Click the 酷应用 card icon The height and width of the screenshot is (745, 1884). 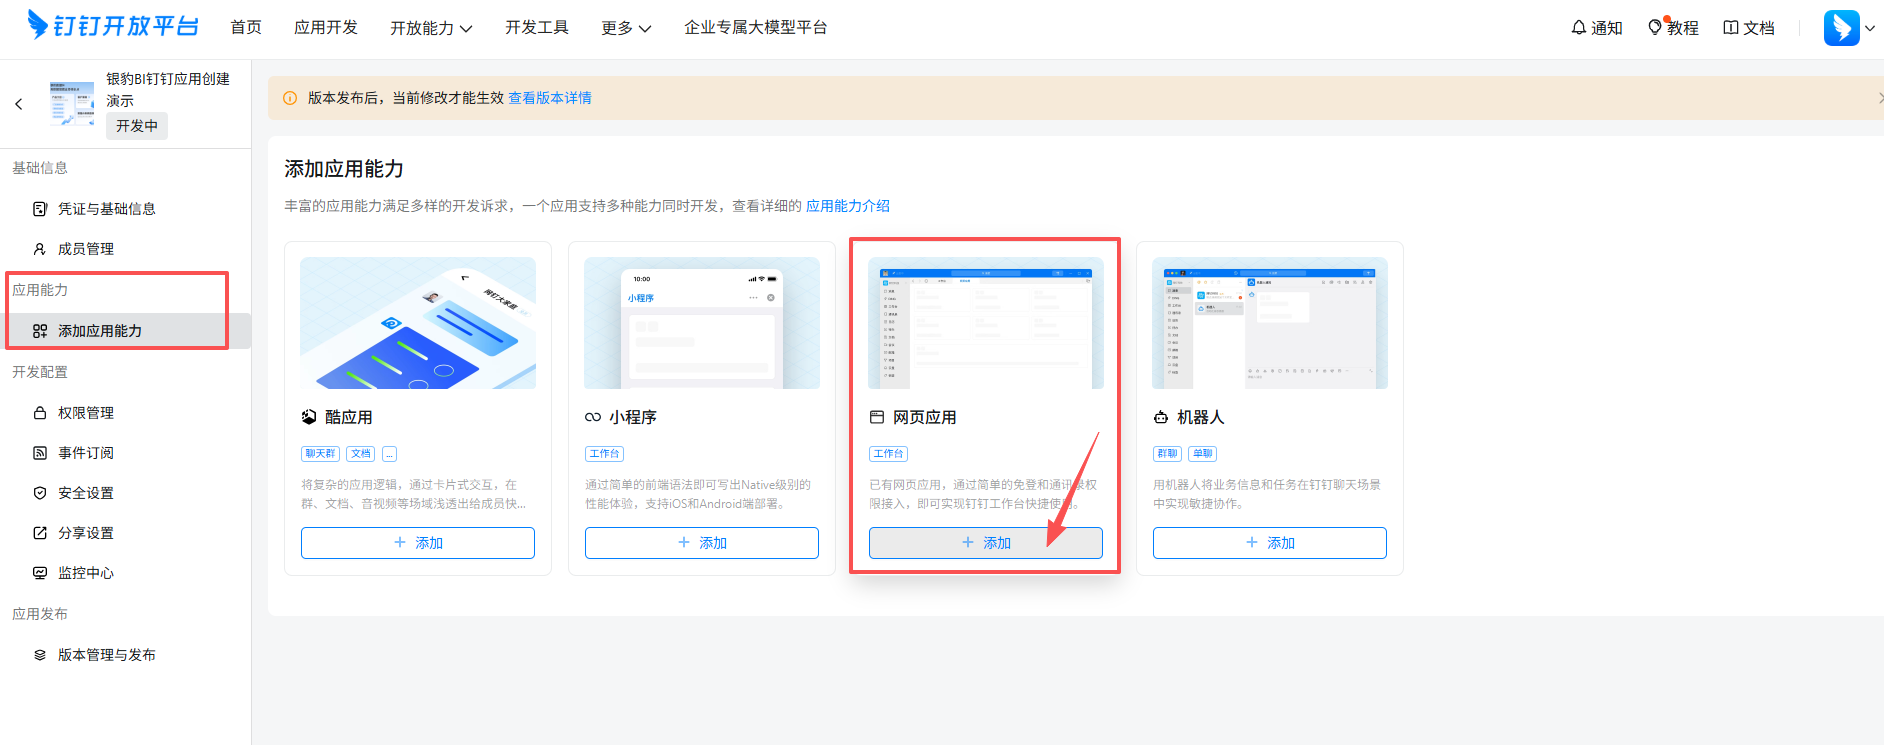[309, 417]
